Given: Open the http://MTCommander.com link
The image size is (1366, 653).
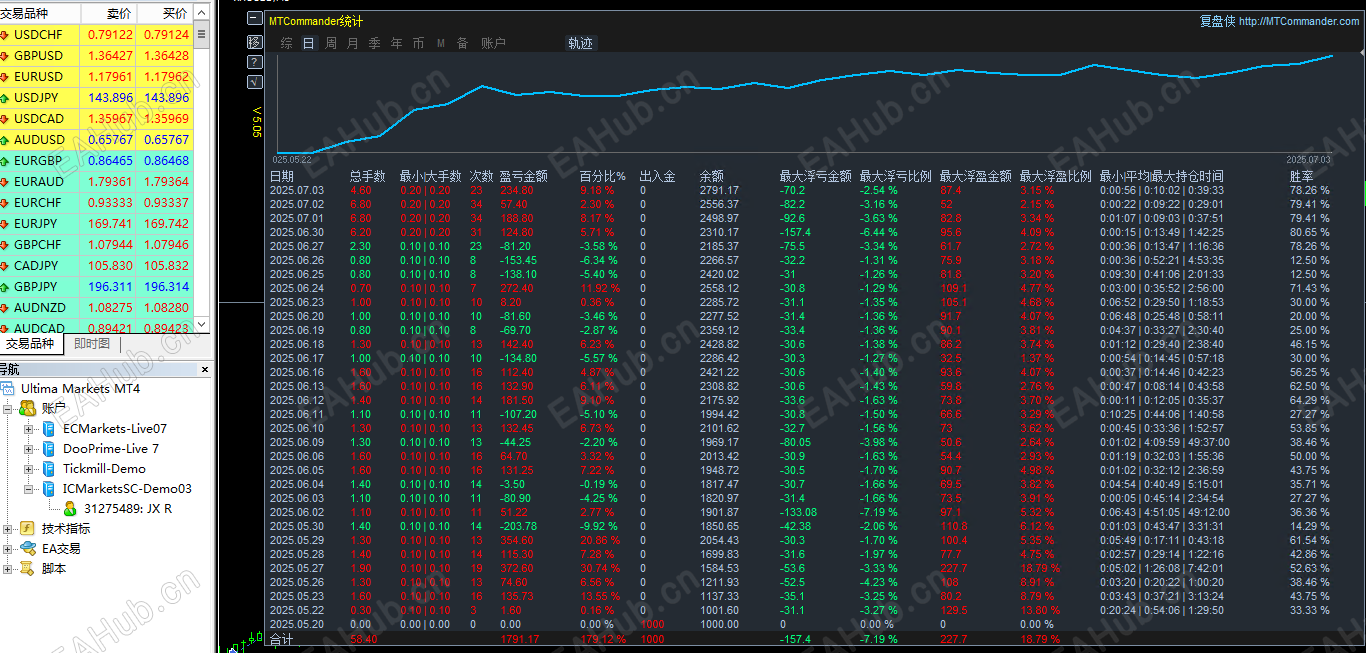Looking at the screenshot, I should pyautogui.click(x=1299, y=21).
